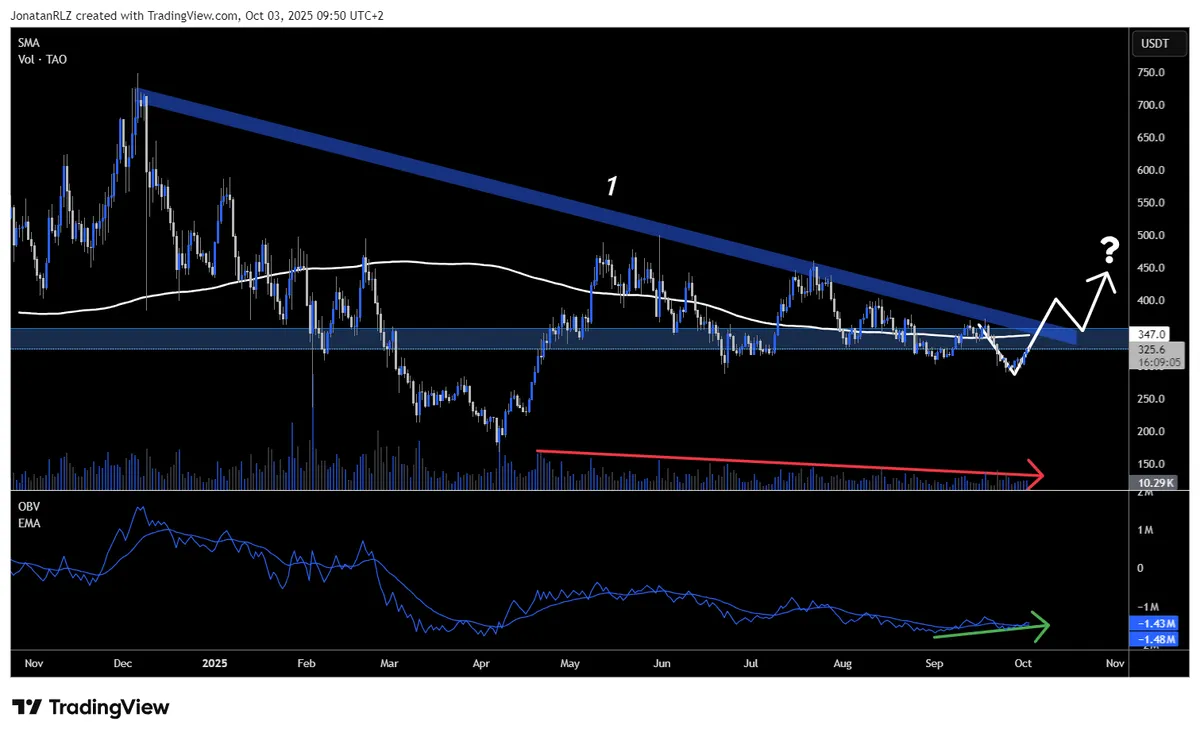Toggle the EMA legend in OBV pane
The height and width of the screenshot is (737, 1200).
[x=28, y=523]
